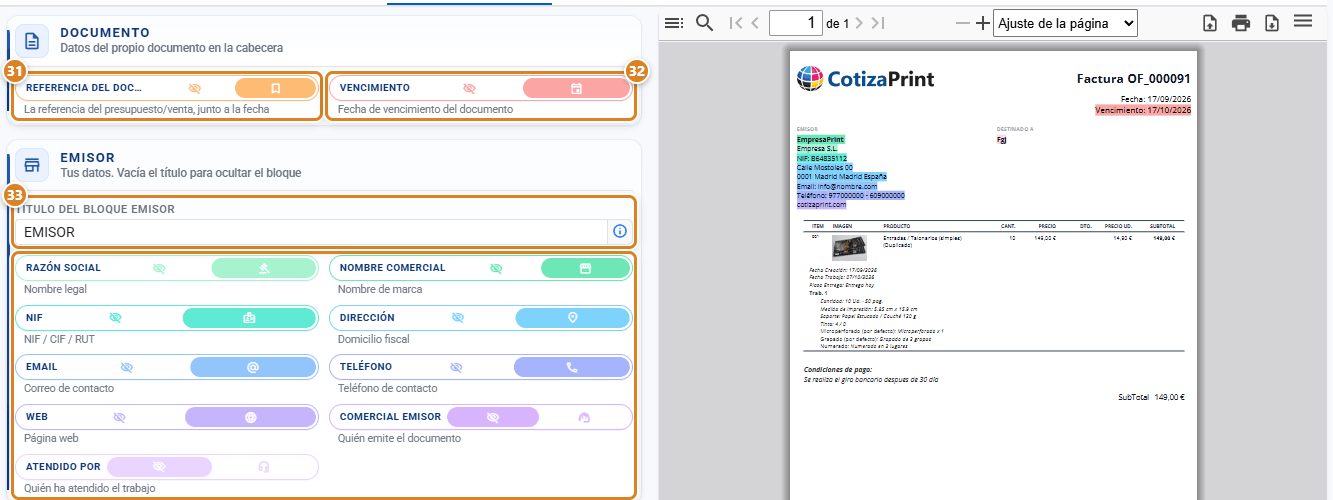Jump to last PDF page
The width and height of the screenshot is (1333, 500).
878,23
